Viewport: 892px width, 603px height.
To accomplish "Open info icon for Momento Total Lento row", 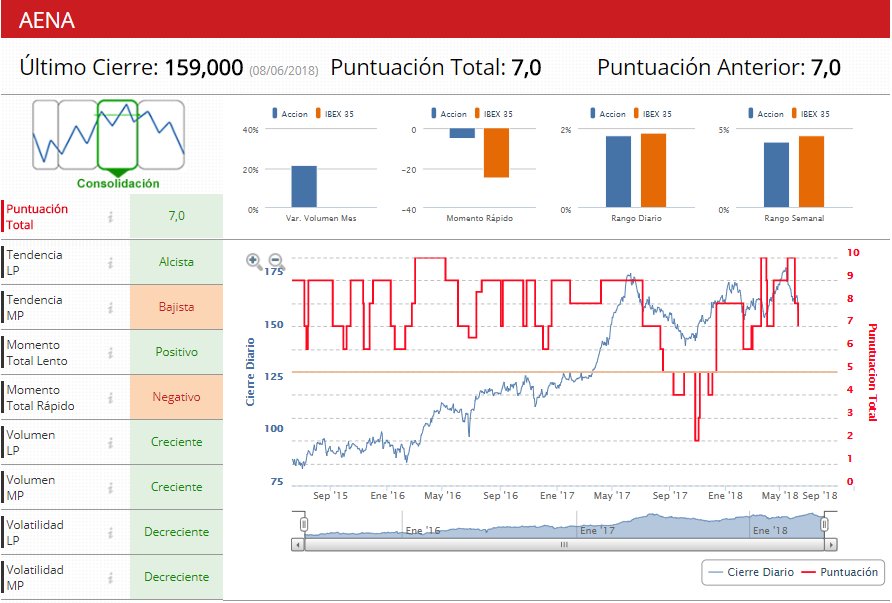I will [110, 353].
